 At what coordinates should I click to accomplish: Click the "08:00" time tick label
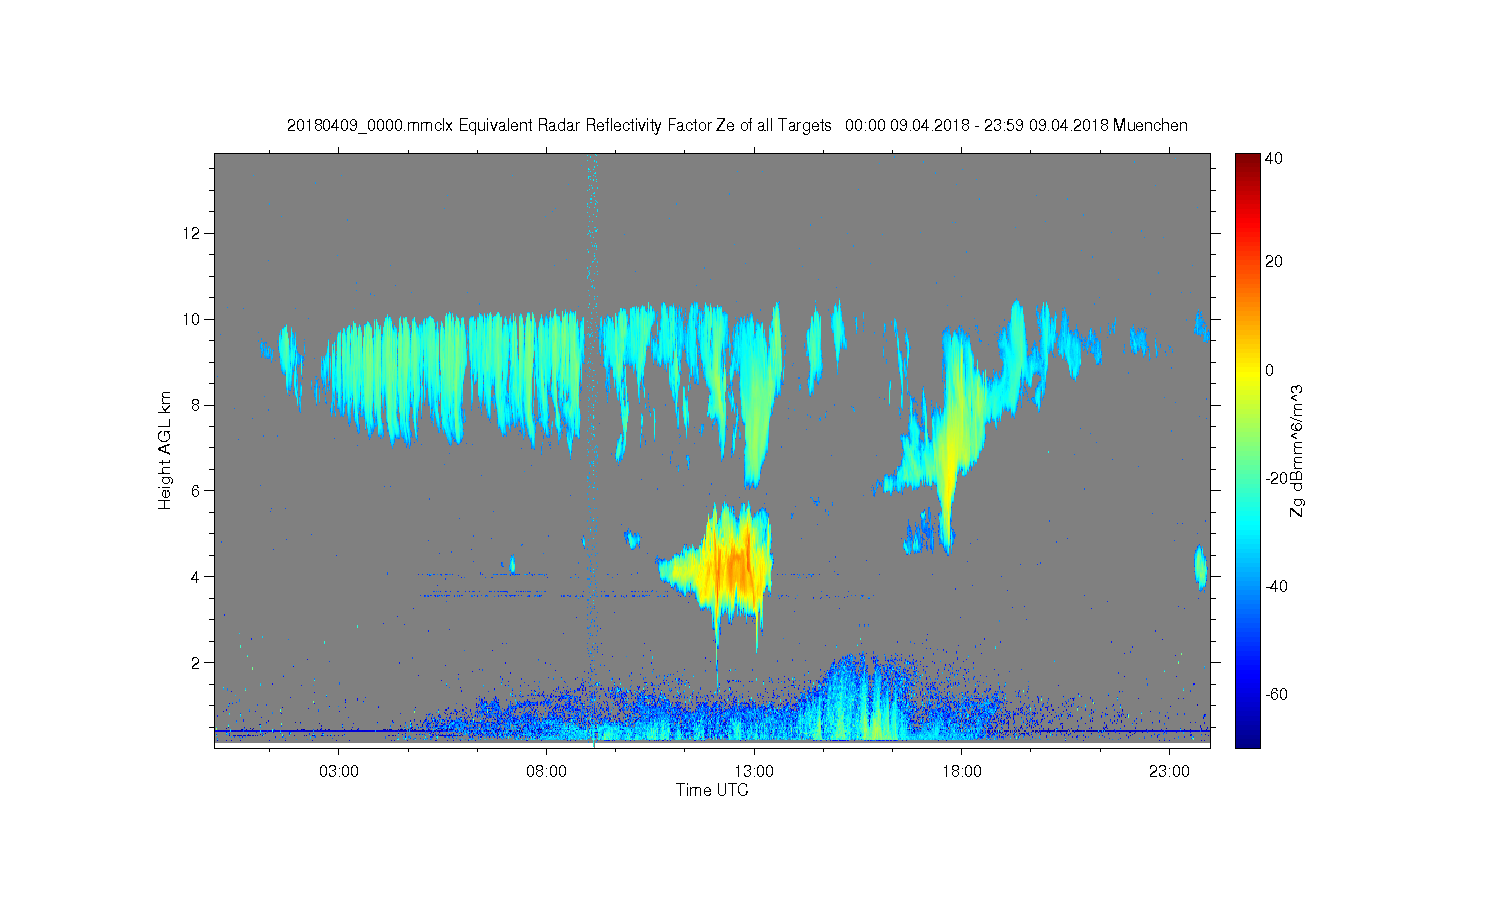pyautogui.click(x=547, y=772)
